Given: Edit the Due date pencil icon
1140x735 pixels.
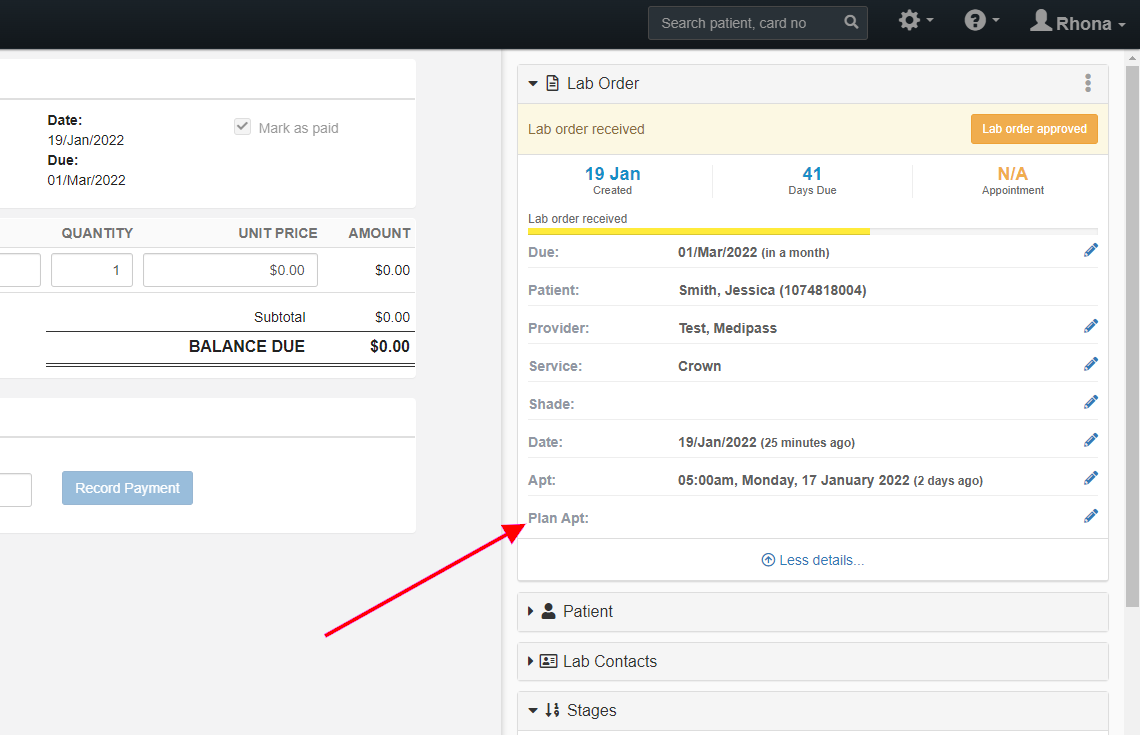Looking at the screenshot, I should (1091, 250).
